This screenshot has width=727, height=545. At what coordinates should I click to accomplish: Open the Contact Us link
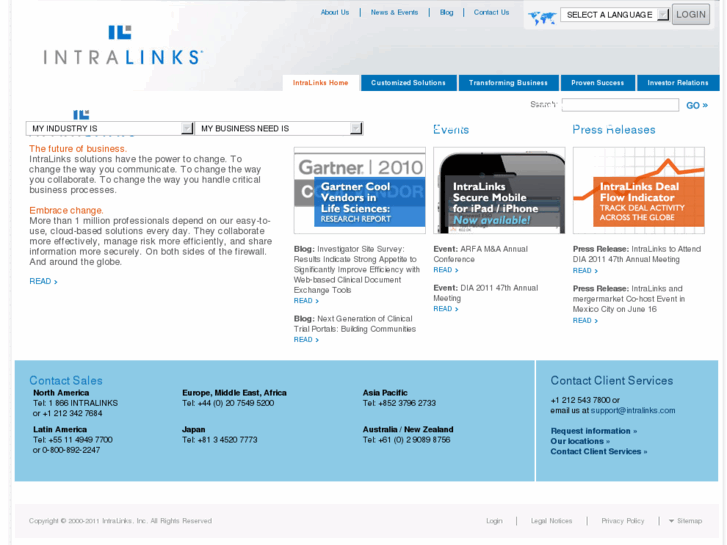pos(491,13)
